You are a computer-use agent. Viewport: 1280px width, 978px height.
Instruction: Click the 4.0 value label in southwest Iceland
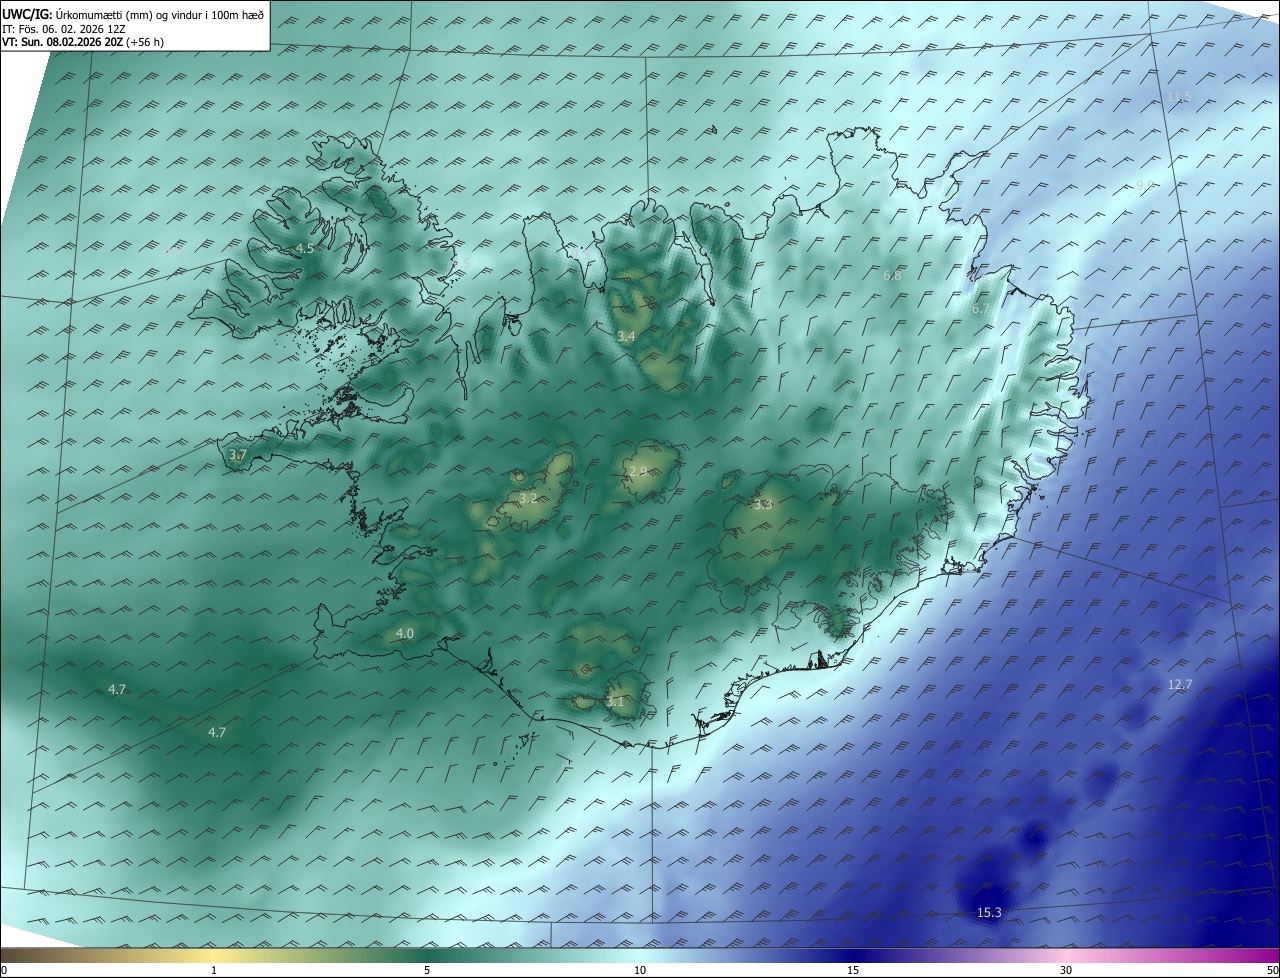pyautogui.click(x=404, y=634)
